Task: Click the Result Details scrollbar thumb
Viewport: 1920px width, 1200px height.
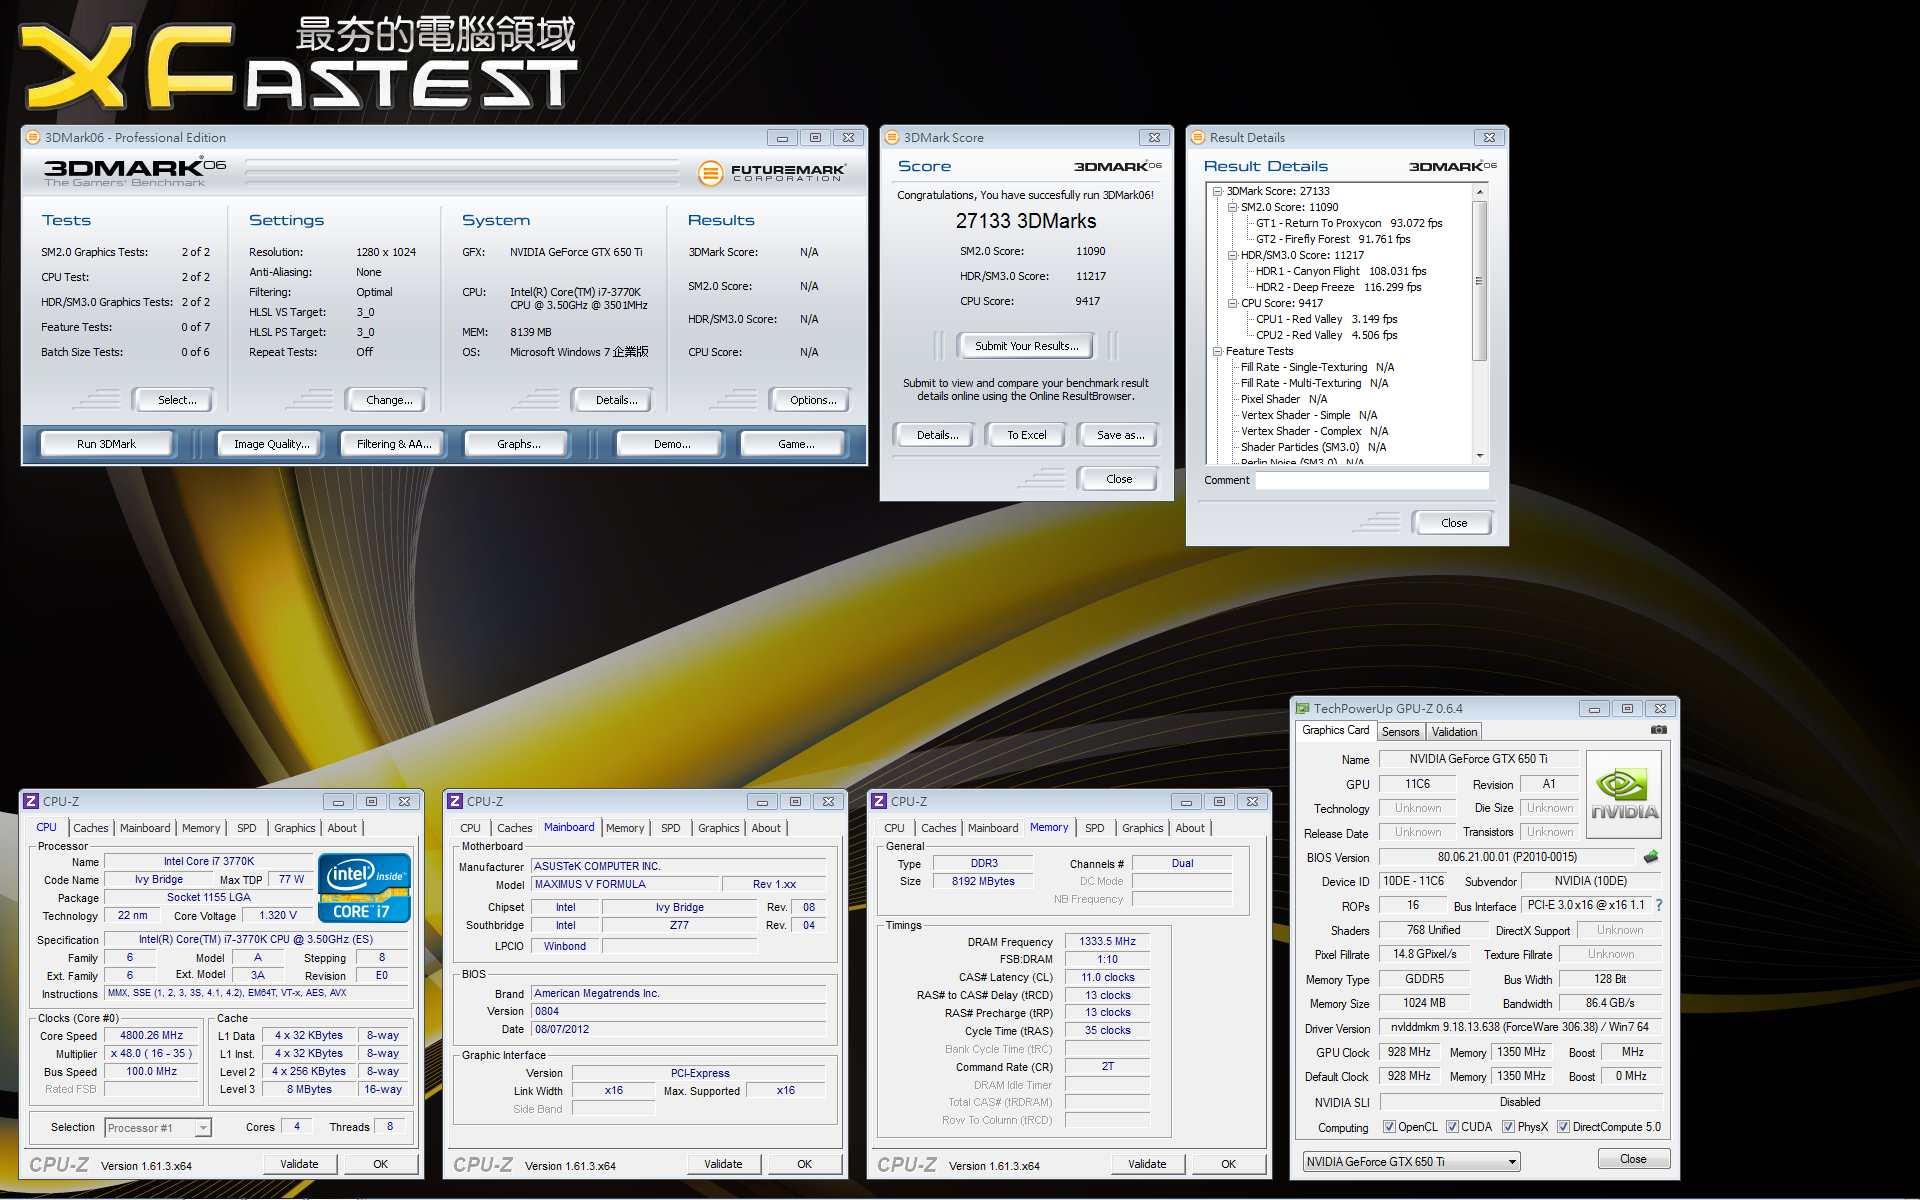Action: coord(1480,280)
